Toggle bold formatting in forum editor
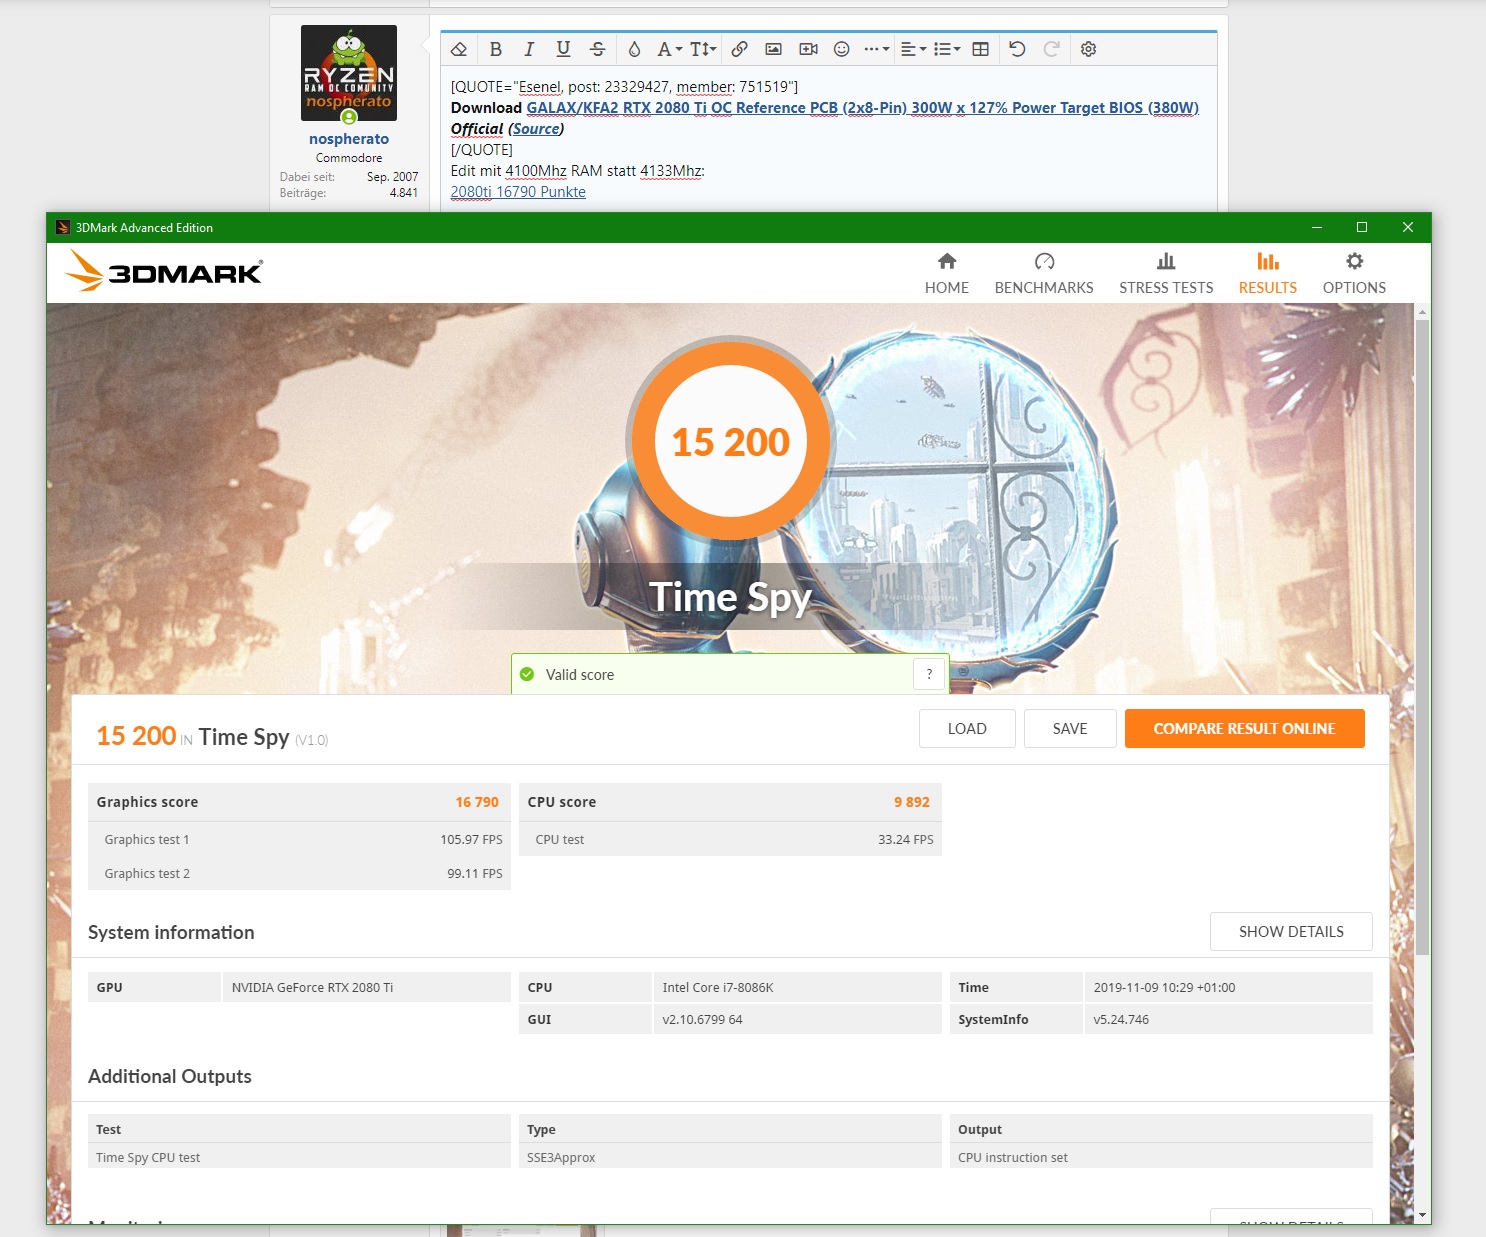 click(495, 49)
